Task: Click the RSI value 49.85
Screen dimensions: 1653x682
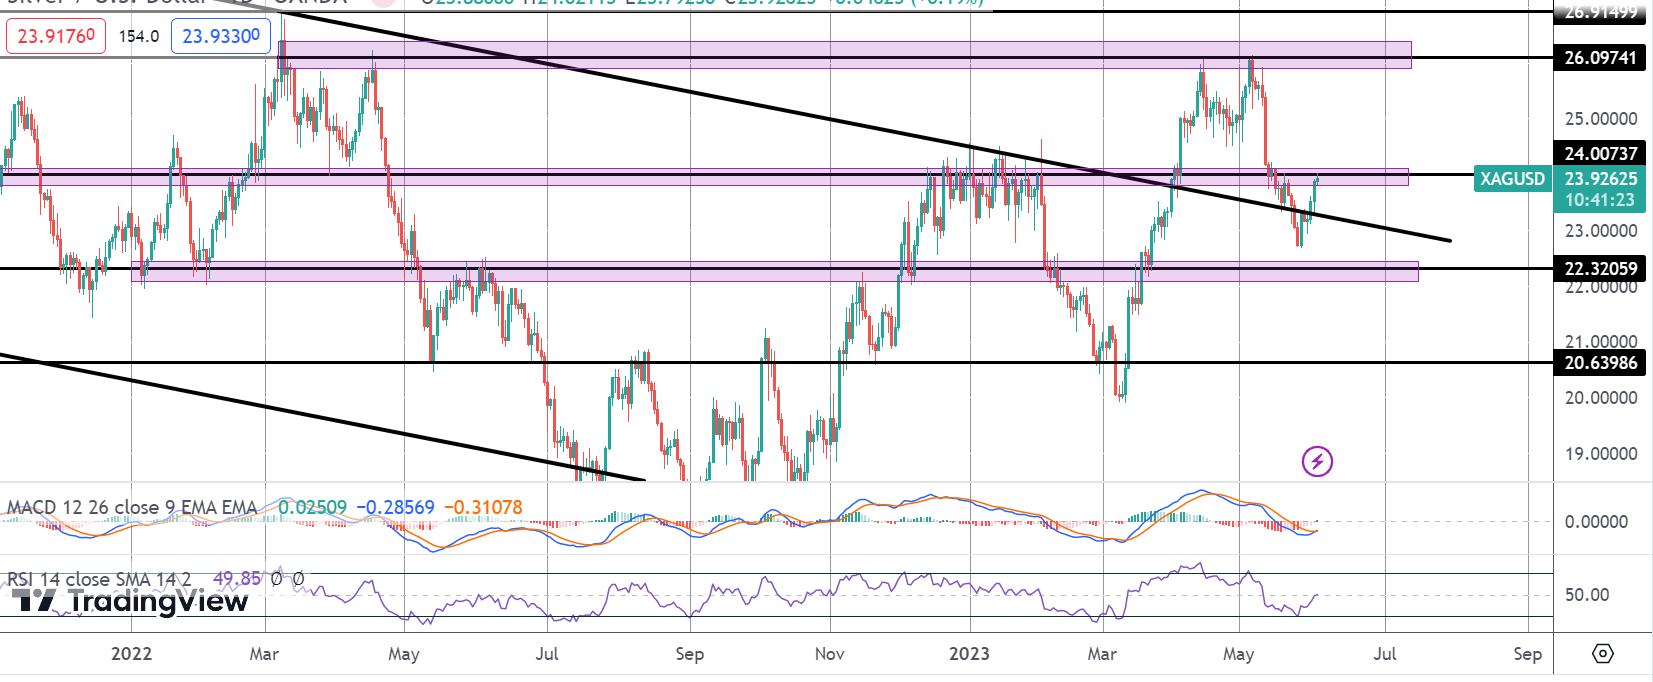Action: pos(237,579)
